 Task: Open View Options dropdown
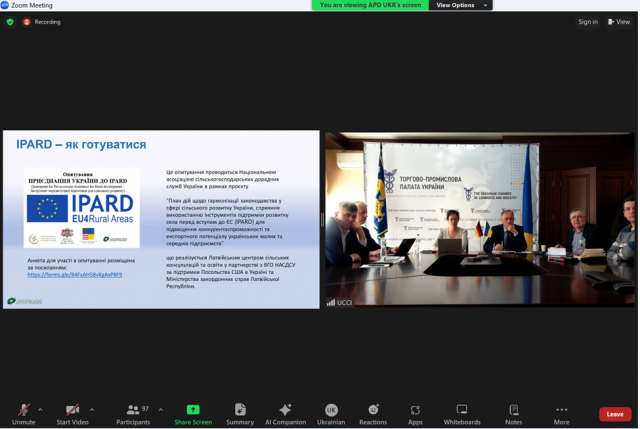point(461,5)
